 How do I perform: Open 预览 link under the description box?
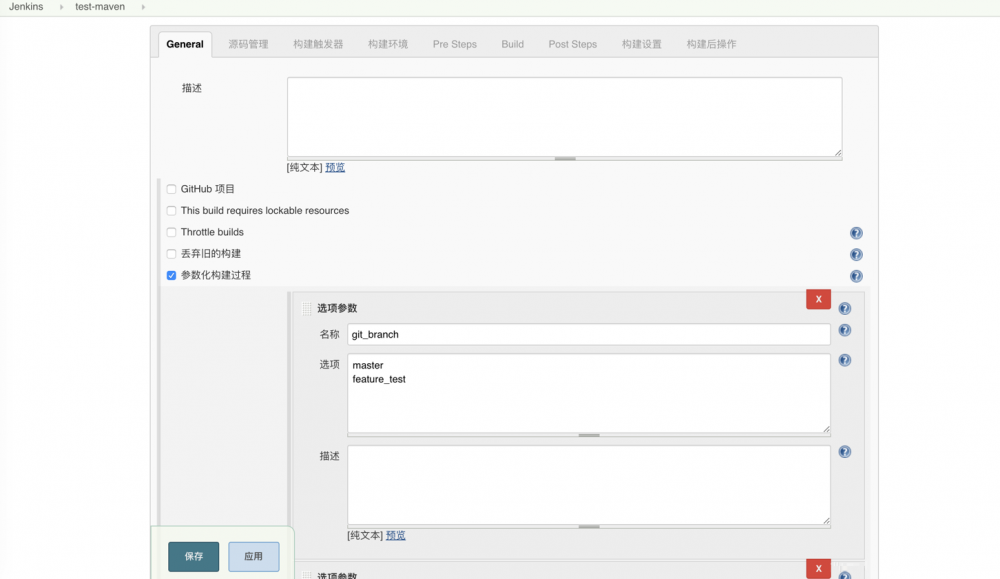[x=334, y=166]
